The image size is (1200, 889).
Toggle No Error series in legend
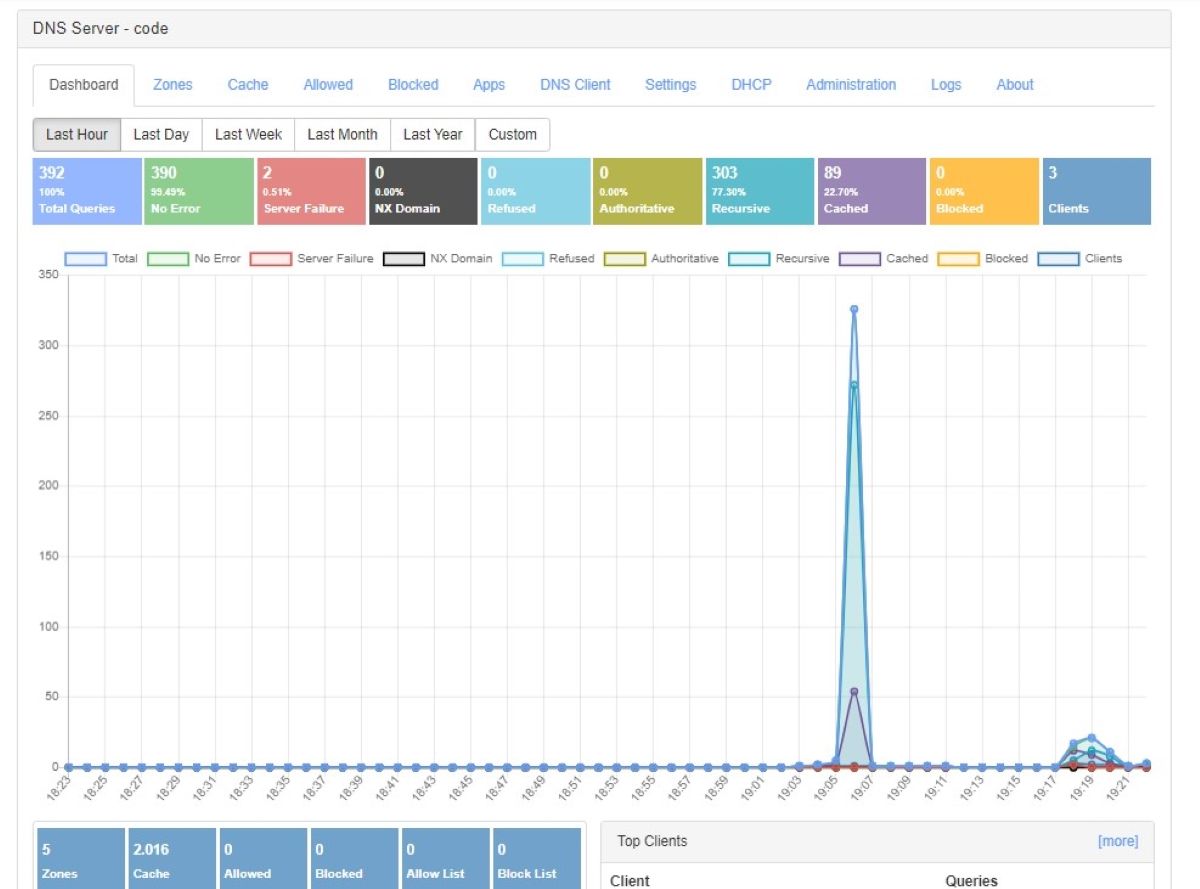pos(194,259)
